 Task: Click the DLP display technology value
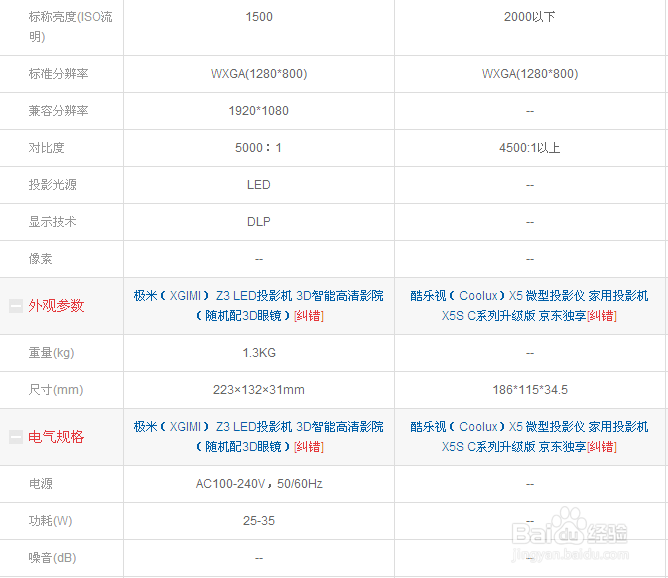tap(259, 222)
